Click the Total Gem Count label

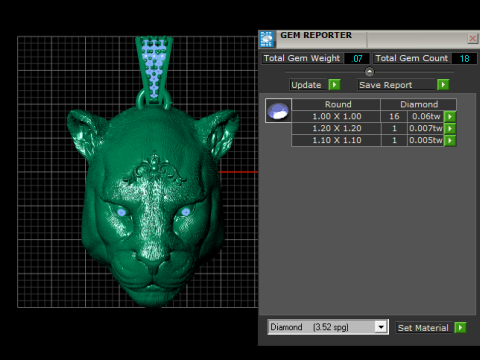[x=412, y=58]
